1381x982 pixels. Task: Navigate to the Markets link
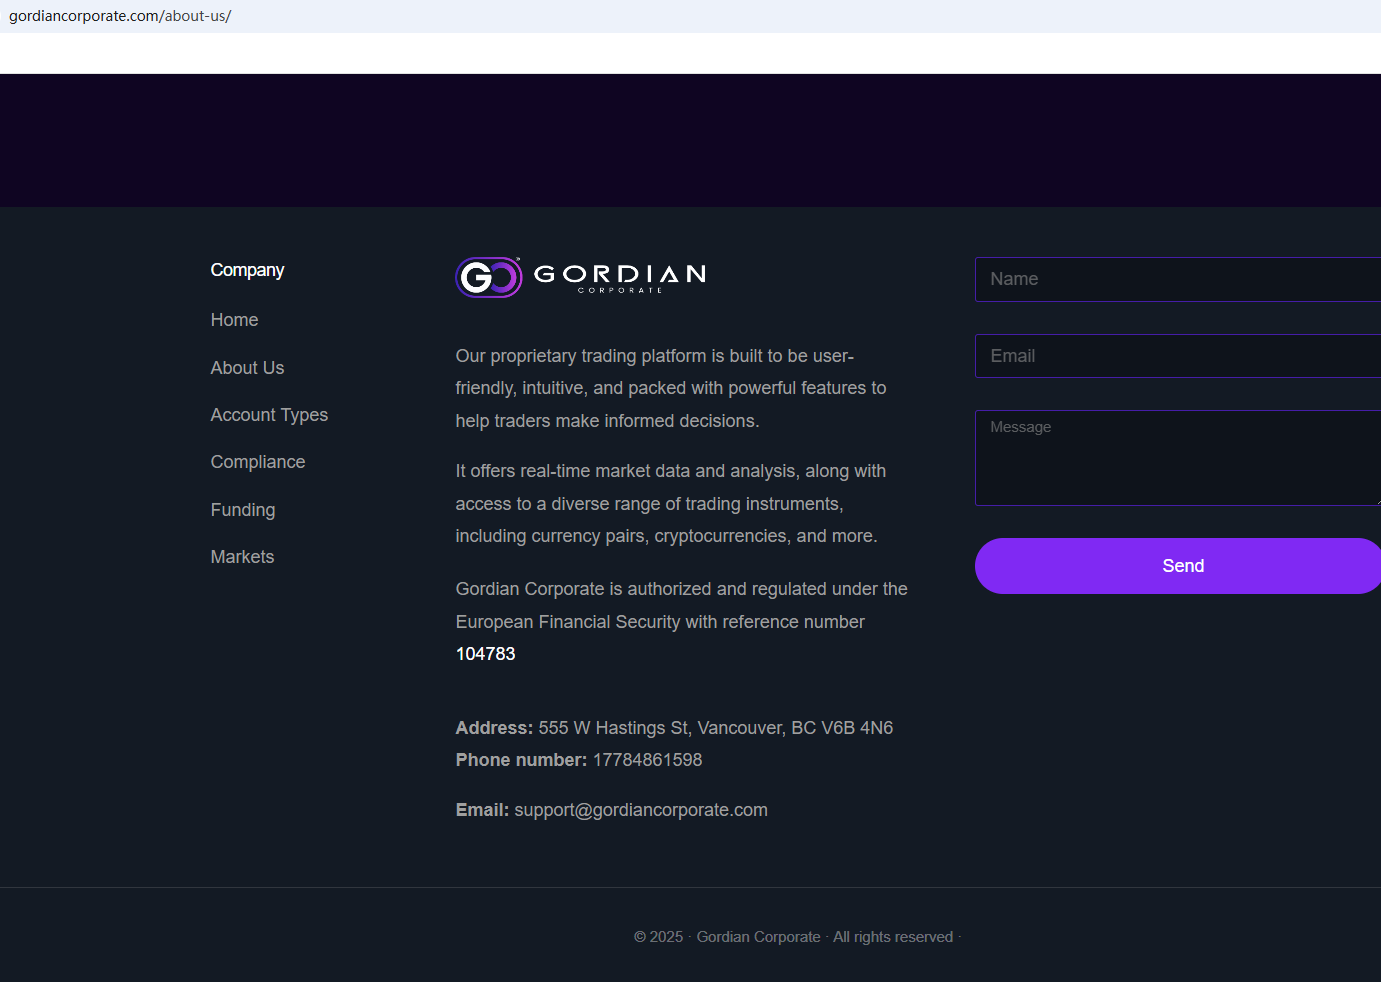(x=242, y=557)
